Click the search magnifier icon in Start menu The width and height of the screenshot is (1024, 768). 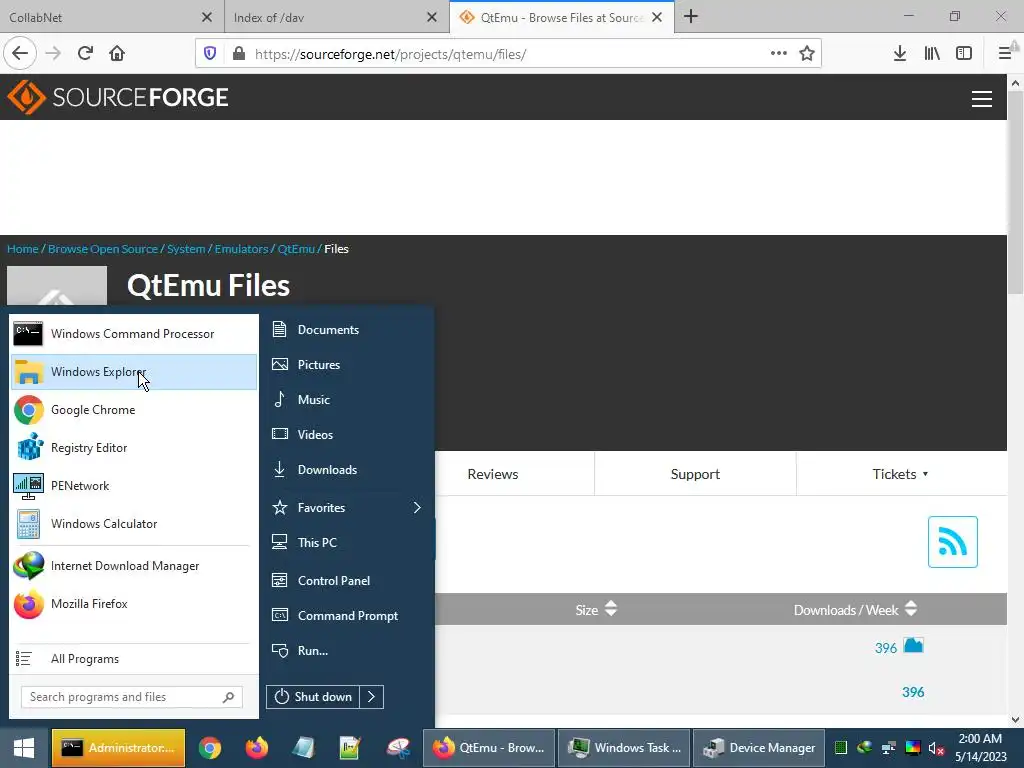(229, 697)
